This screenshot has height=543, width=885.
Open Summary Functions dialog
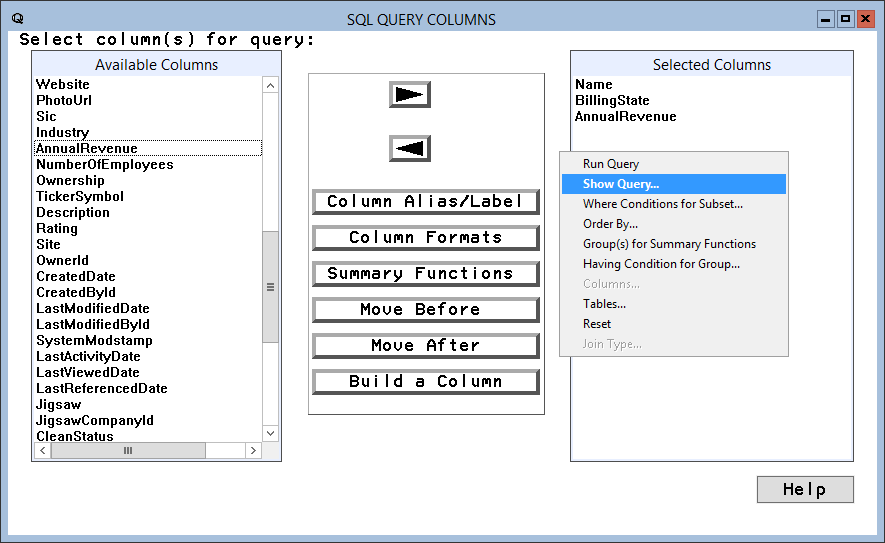pyautogui.click(x=425, y=274)
